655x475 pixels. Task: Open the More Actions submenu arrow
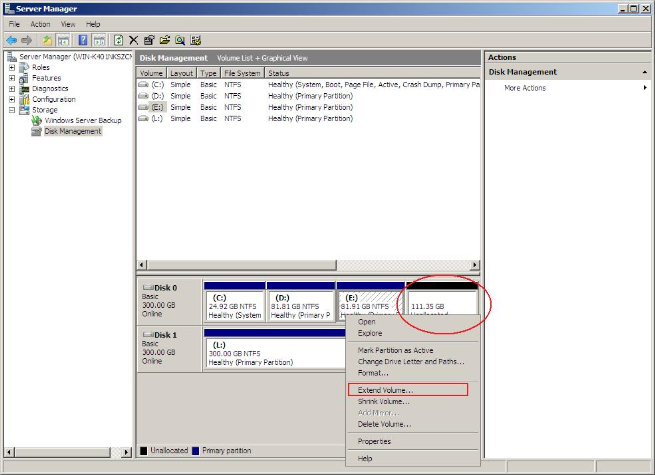click(645, 88)
